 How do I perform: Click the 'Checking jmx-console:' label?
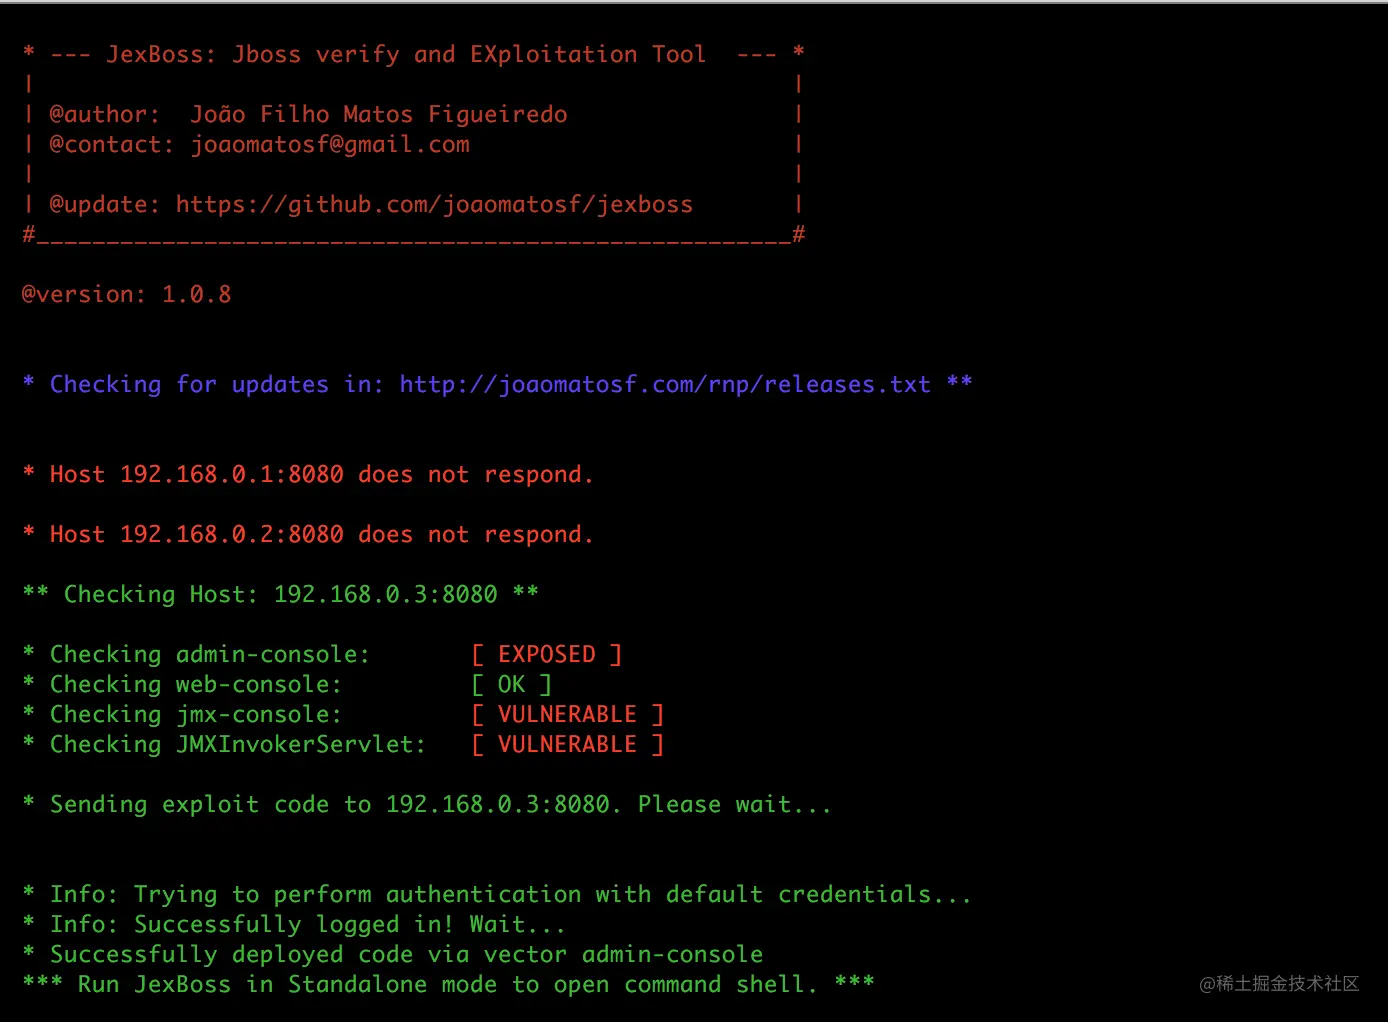tap(196, 715)
